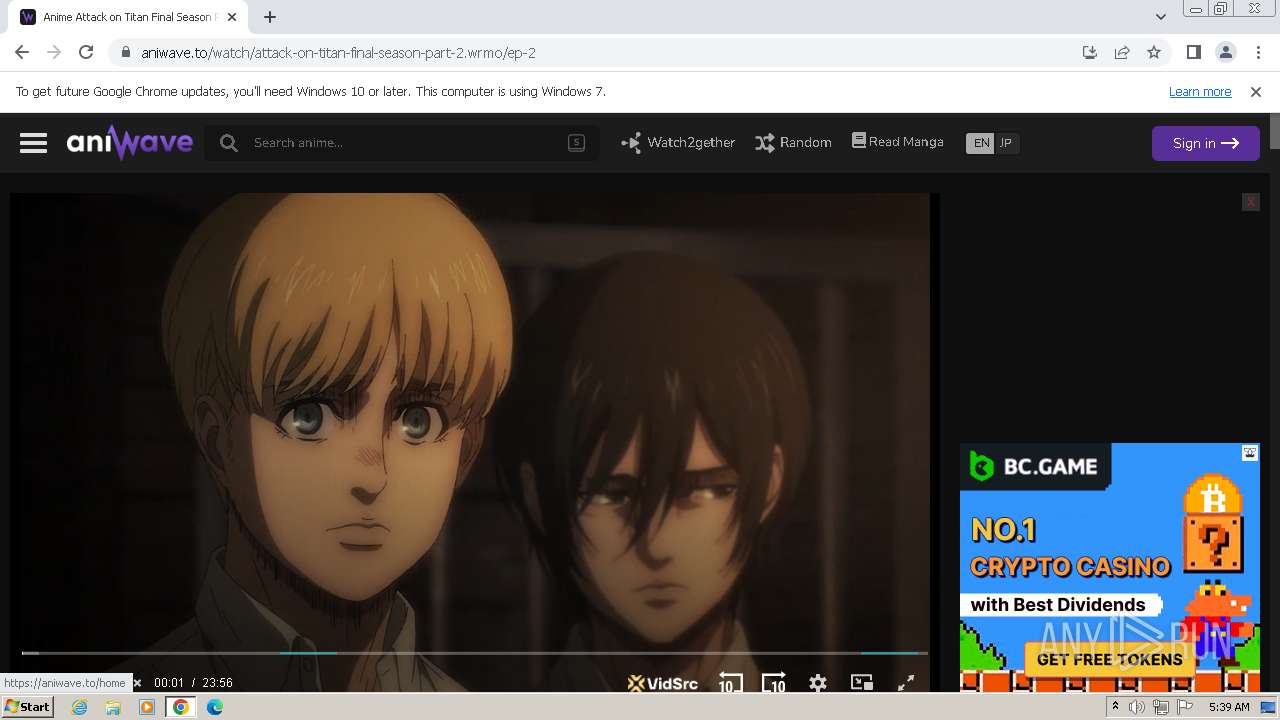
Task: View site information lock icon
Action: pos(124,53)
